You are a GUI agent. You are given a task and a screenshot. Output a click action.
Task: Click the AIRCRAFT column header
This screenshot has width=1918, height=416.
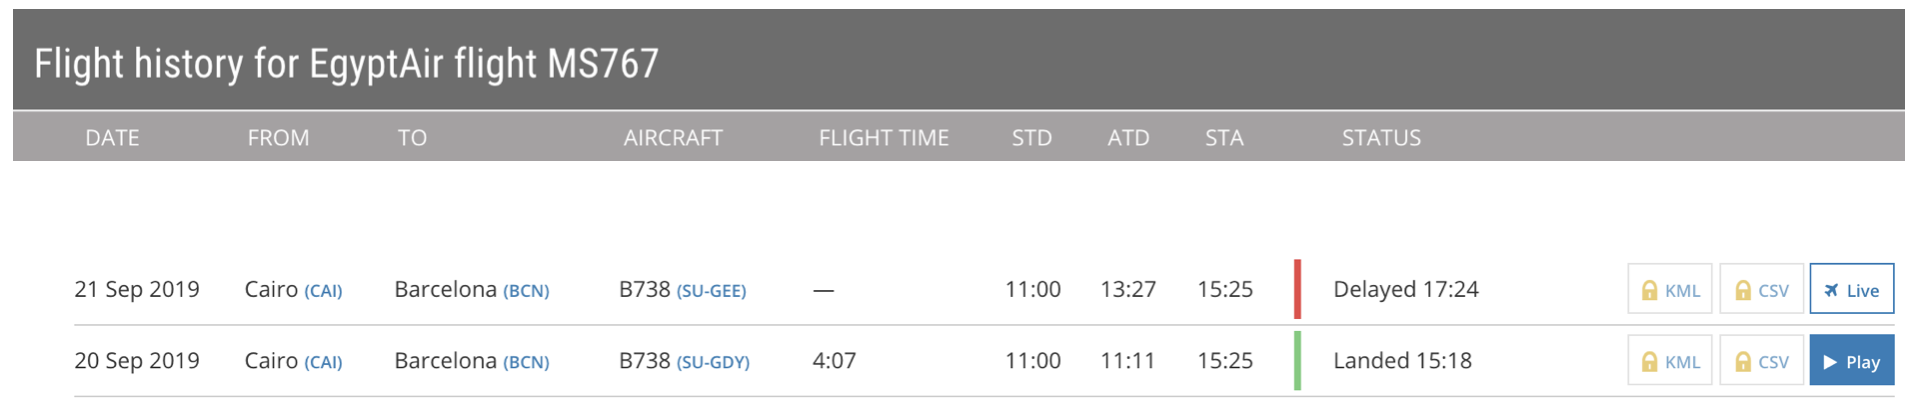coord(672,138)
